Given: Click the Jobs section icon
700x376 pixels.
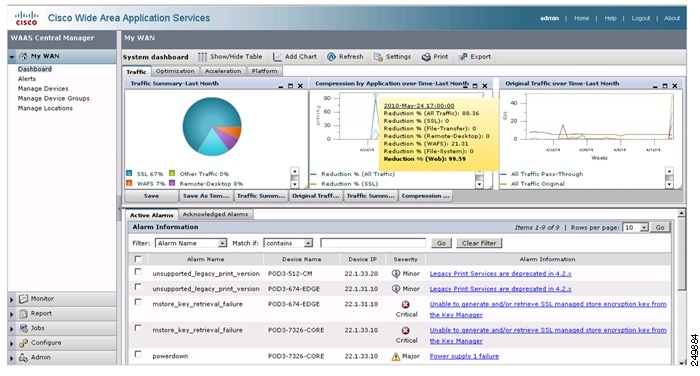Looking at the screenshot, I should pos(23,328).
